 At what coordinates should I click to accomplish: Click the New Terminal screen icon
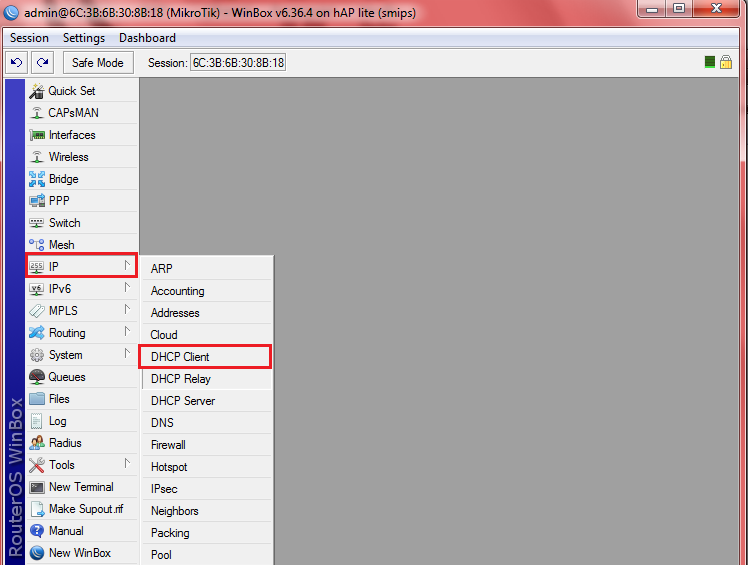37,487
